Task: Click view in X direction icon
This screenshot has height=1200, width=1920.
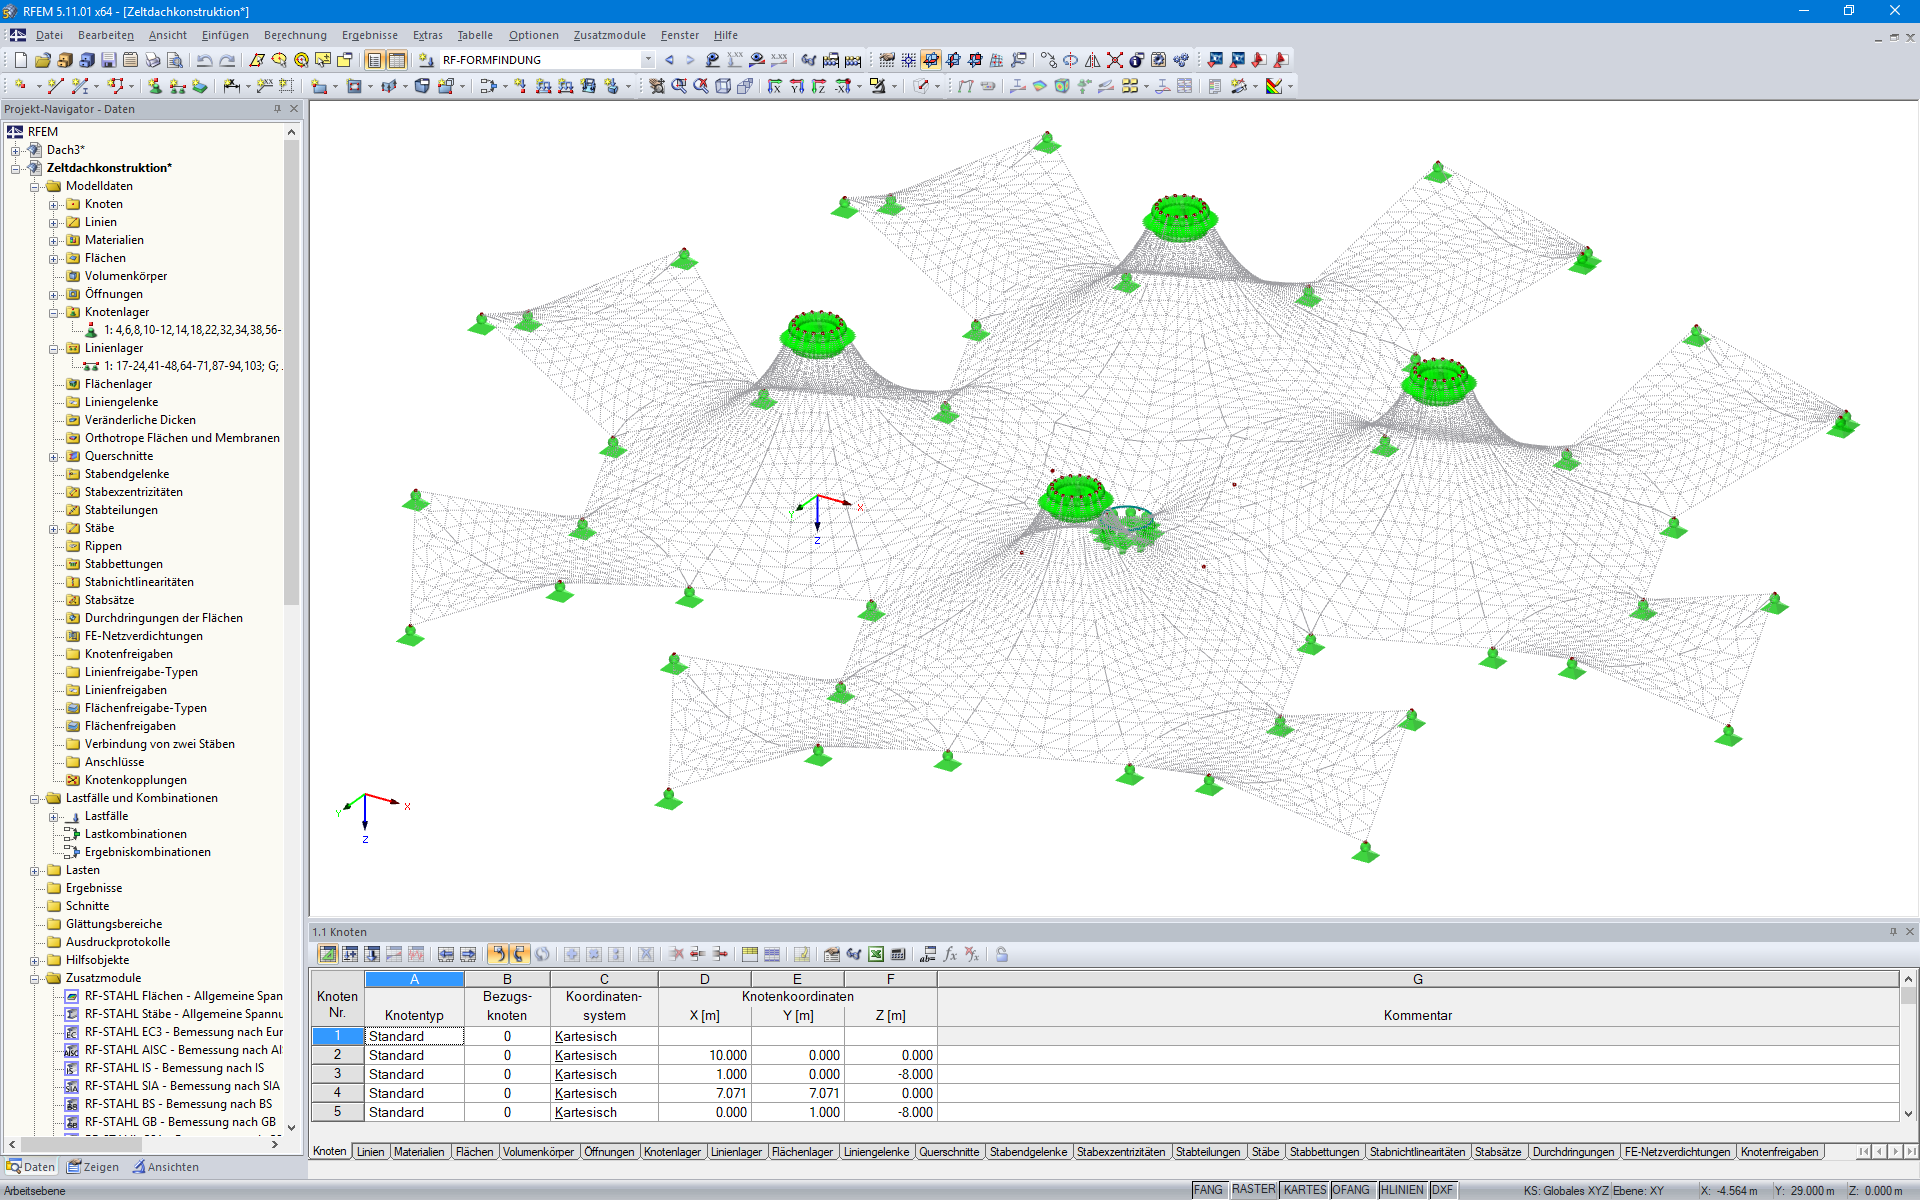Action: point(775,86)
